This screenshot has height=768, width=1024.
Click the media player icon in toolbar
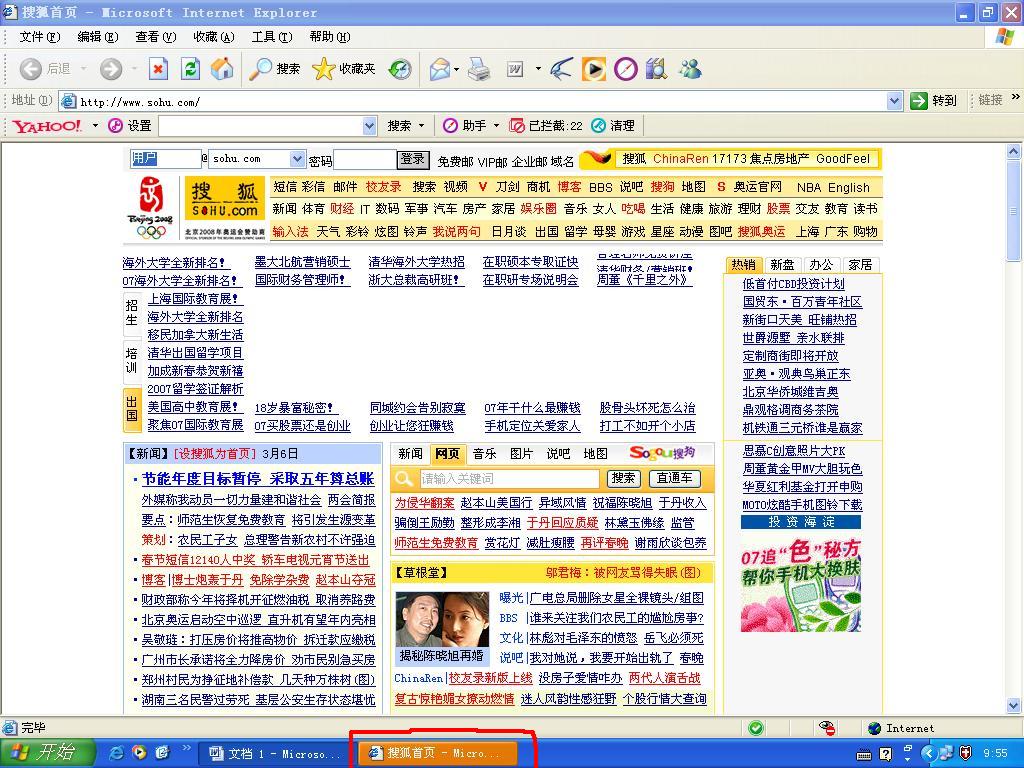[593, 69]
